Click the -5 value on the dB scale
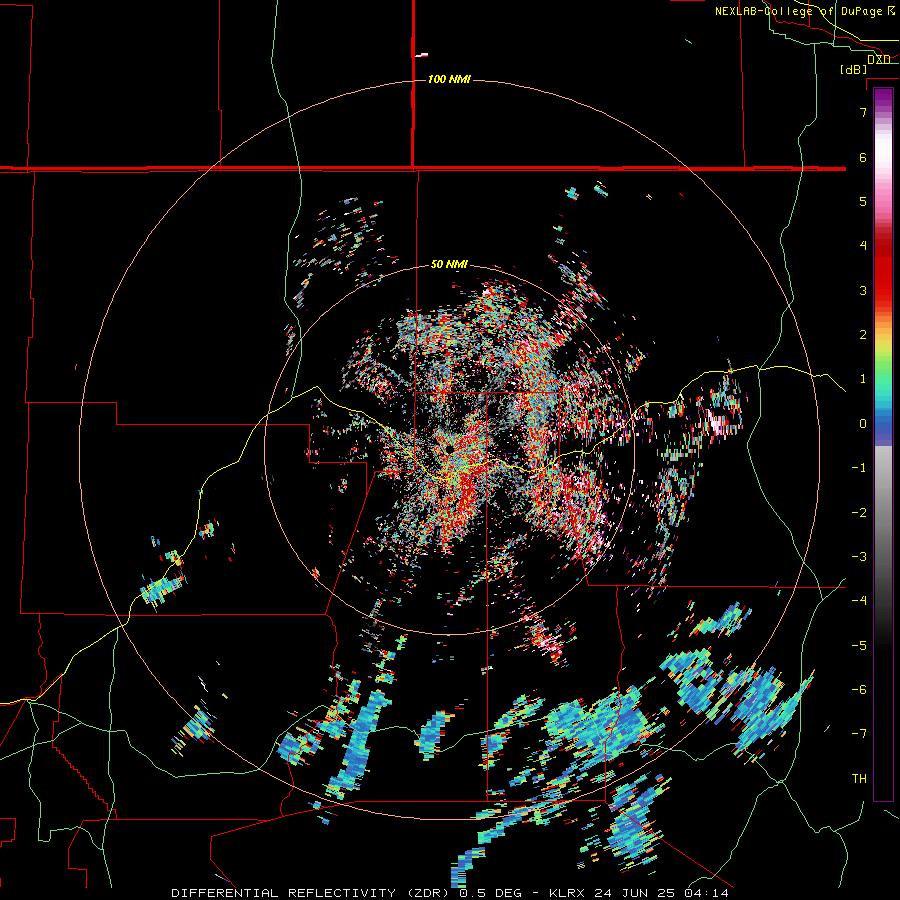The width and height of the screenshot is (900, 900). [x=859, y=645]
